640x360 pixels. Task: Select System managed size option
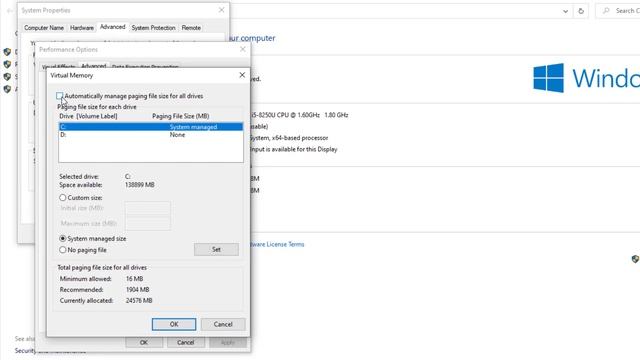(x=62, y=238)
